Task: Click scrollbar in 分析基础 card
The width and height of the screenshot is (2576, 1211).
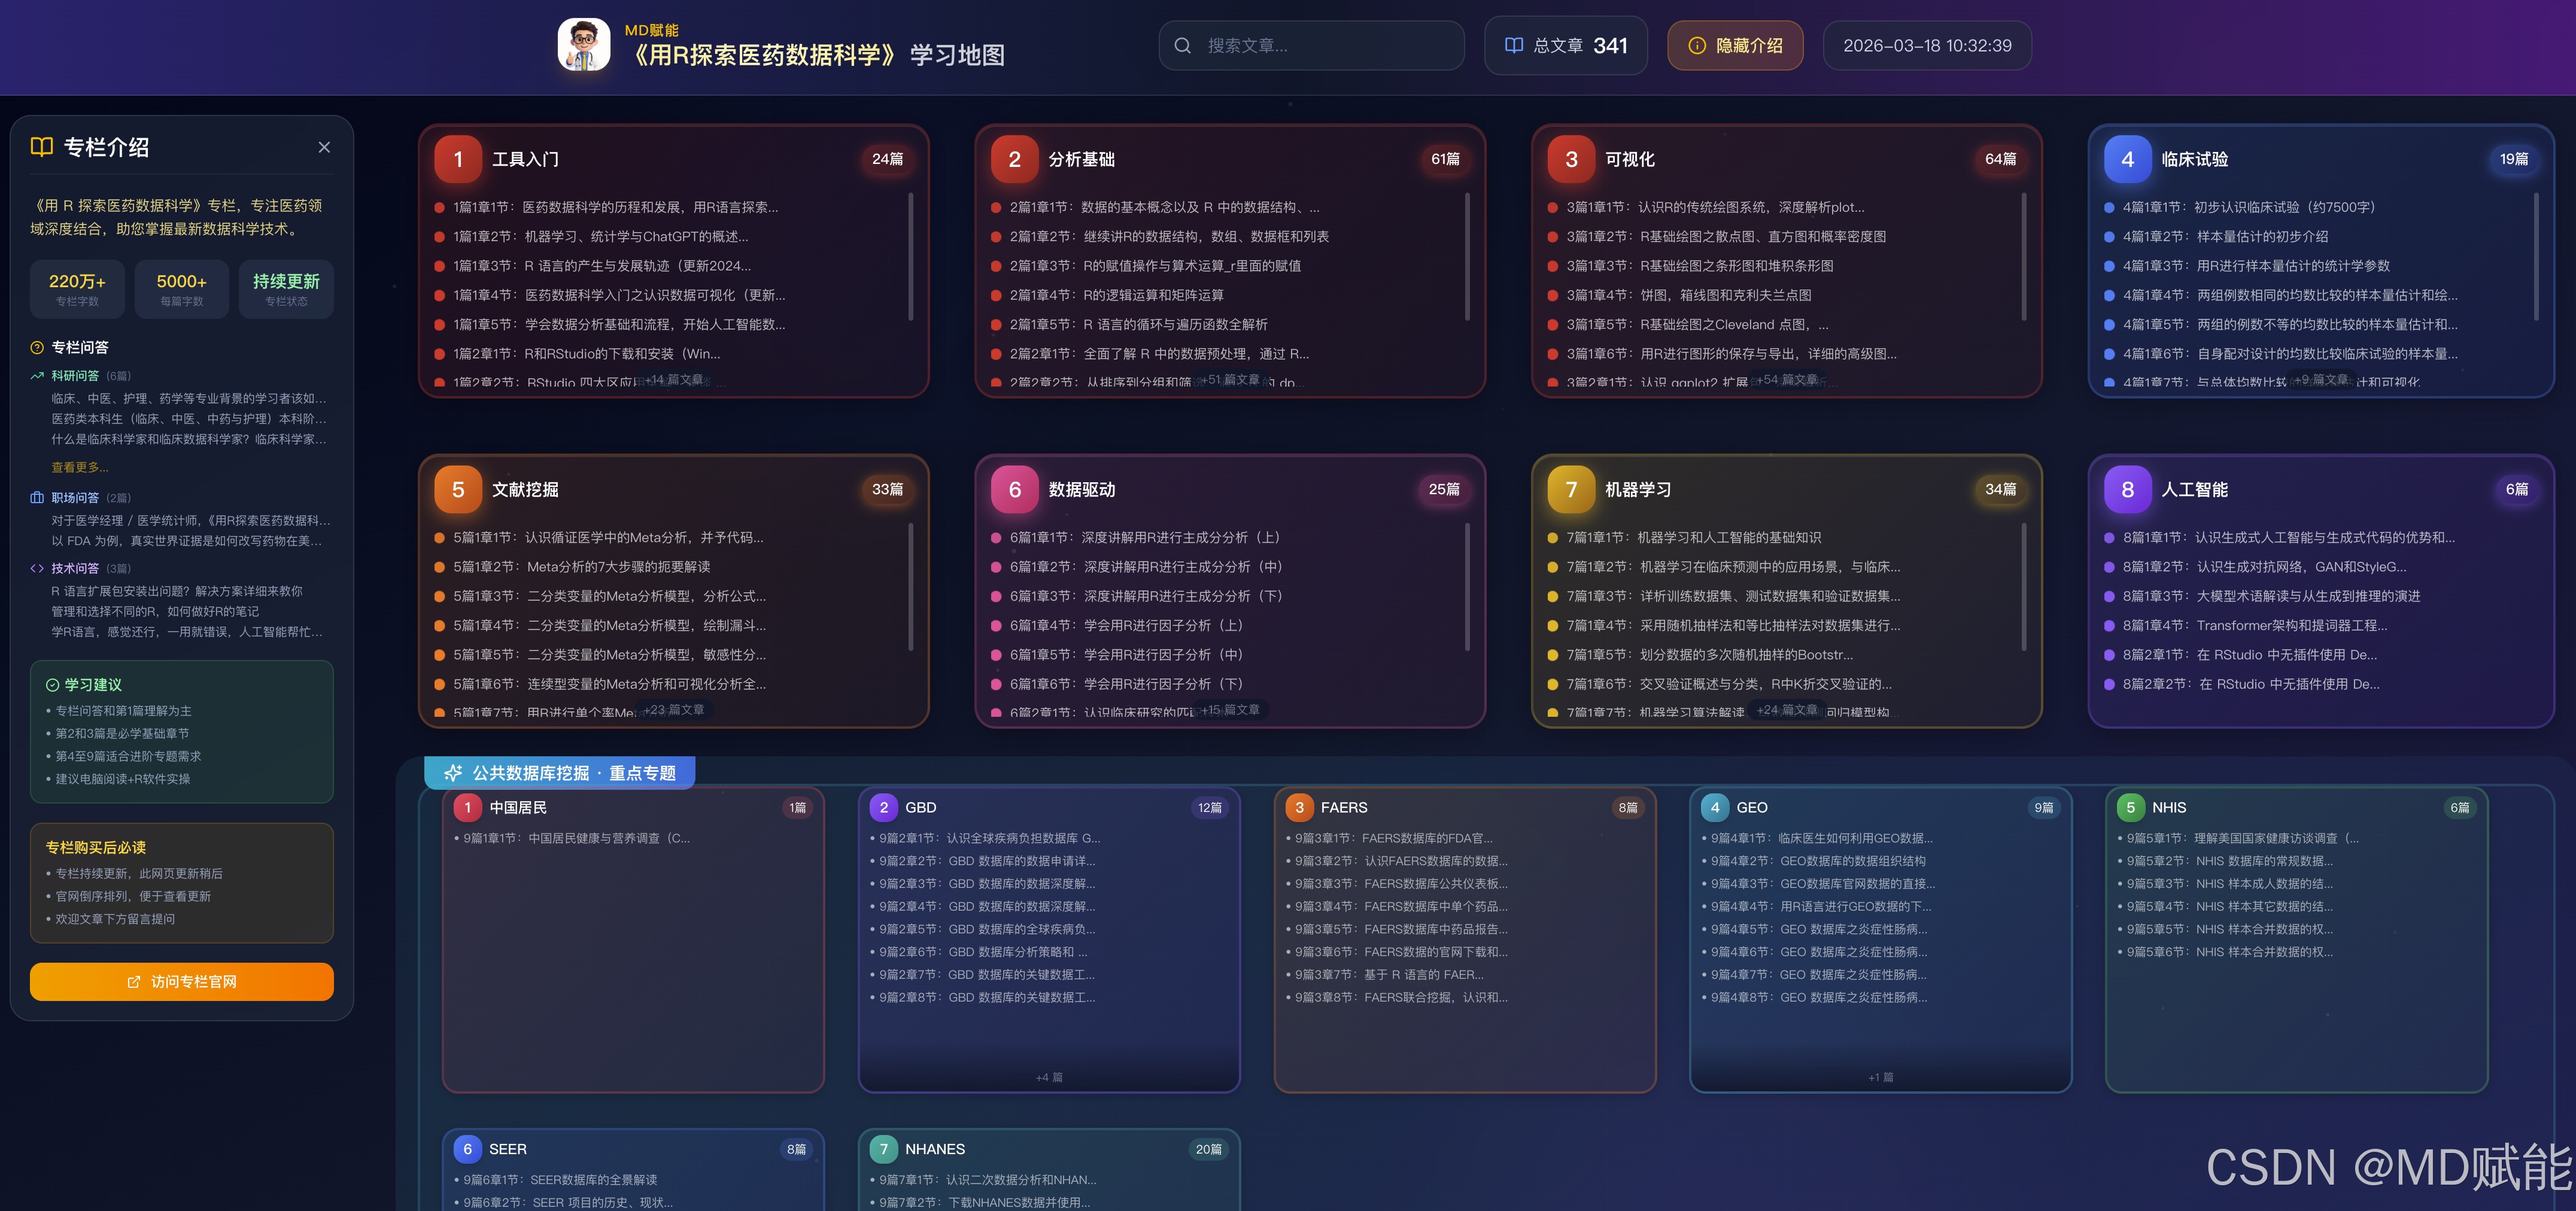Action: (1467, 257)
